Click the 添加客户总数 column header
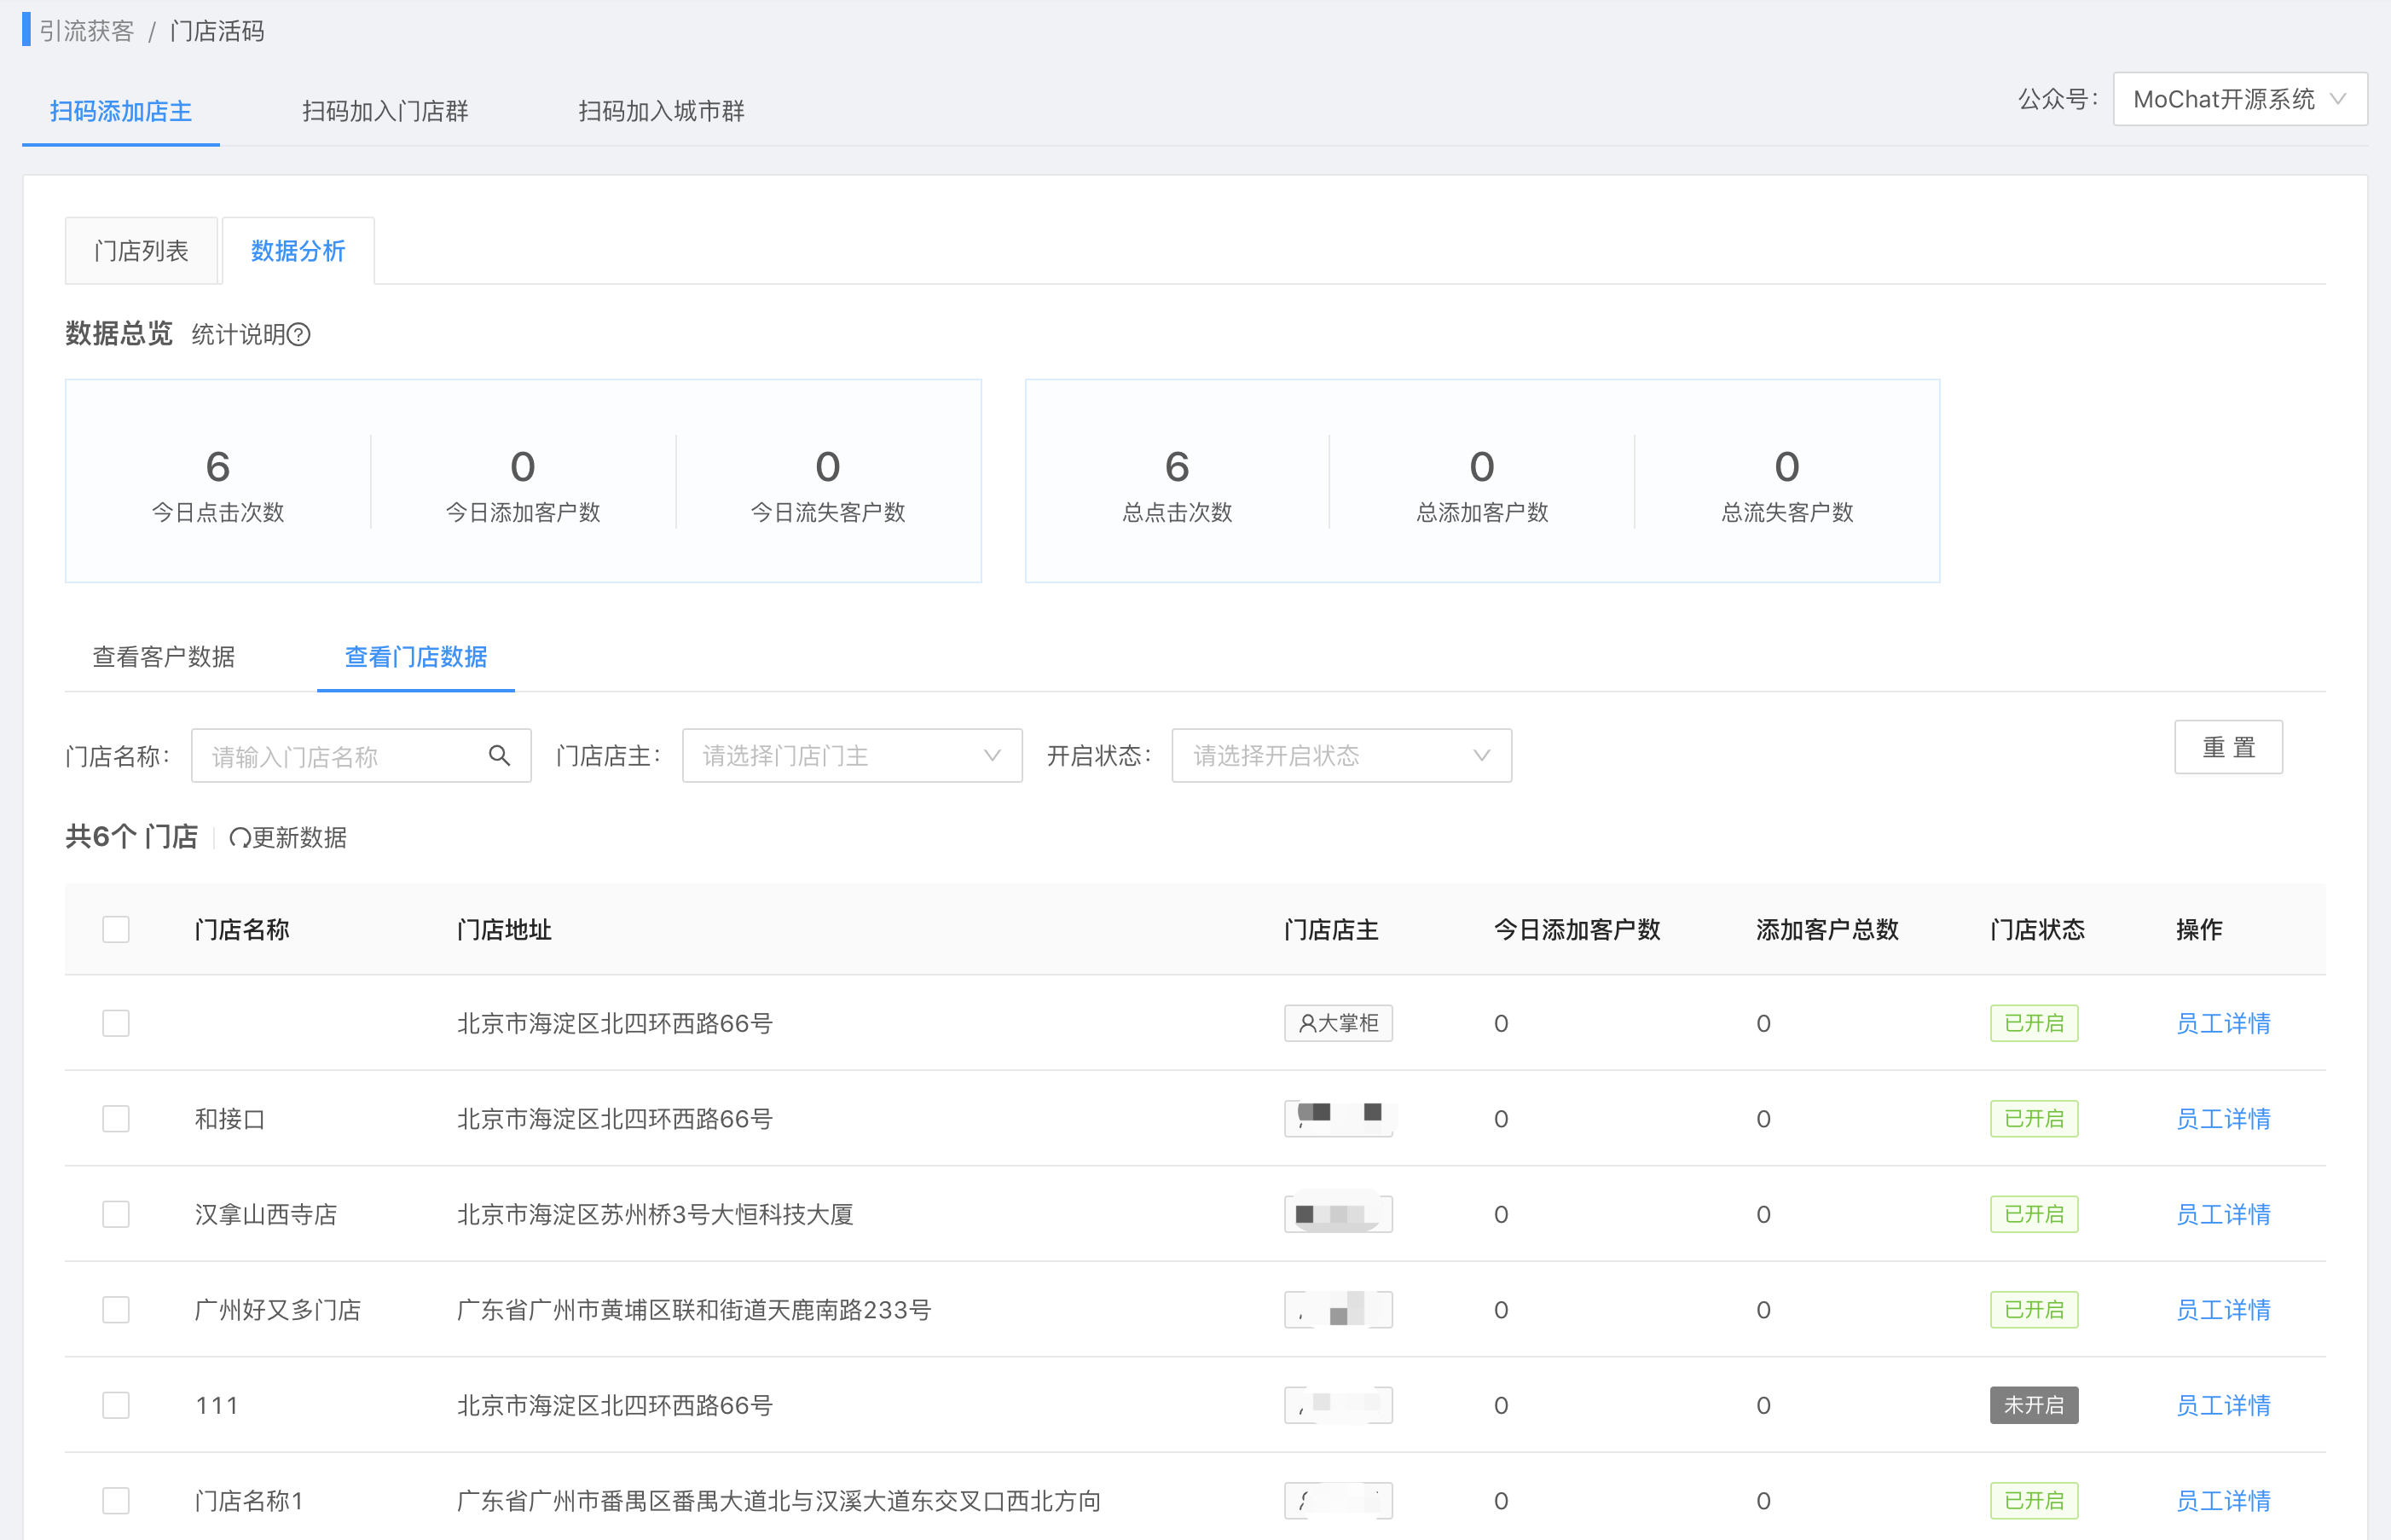The height and width of the screenshot is (1540, 2391). [1827, 929]
